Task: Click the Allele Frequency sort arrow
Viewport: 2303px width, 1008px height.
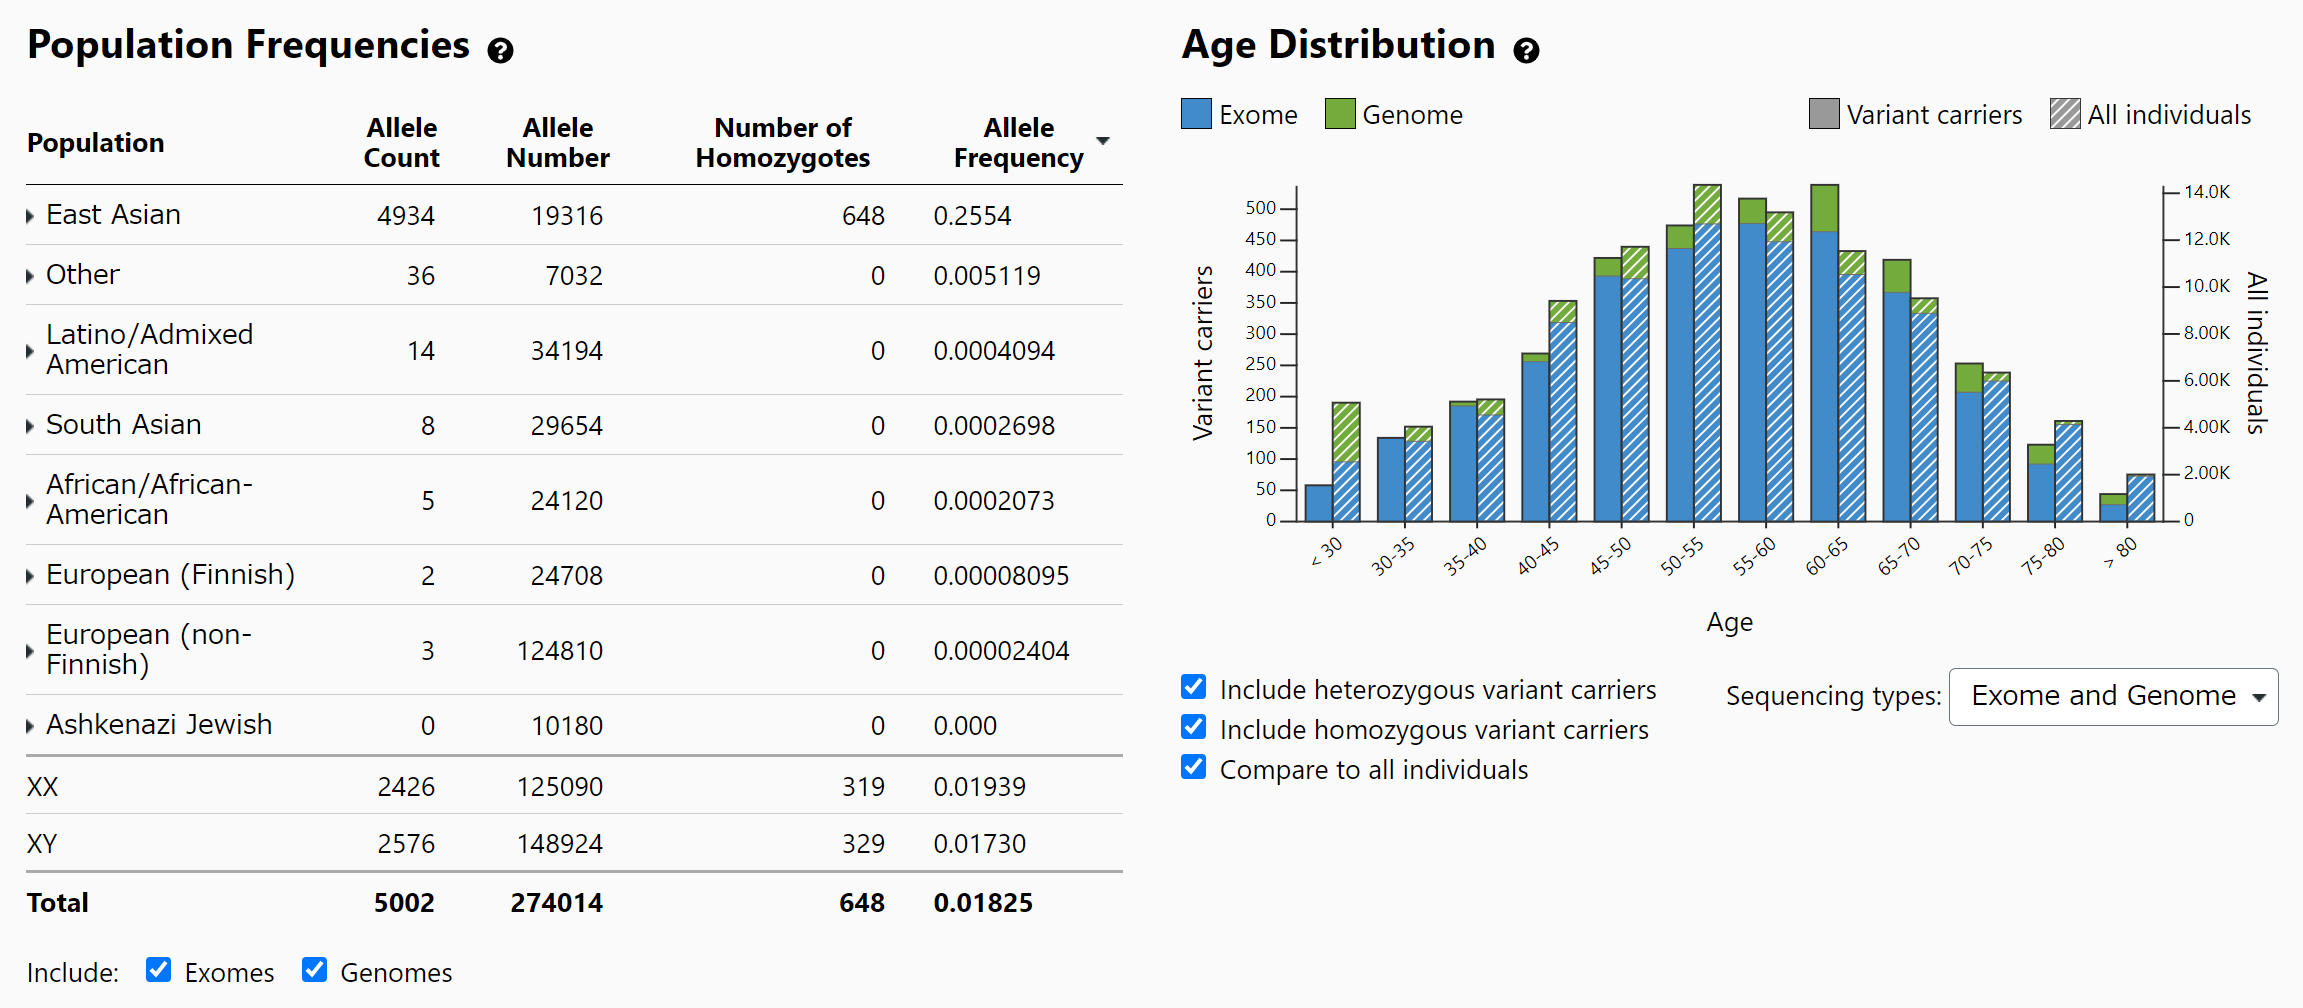Action: point(1103,141)
